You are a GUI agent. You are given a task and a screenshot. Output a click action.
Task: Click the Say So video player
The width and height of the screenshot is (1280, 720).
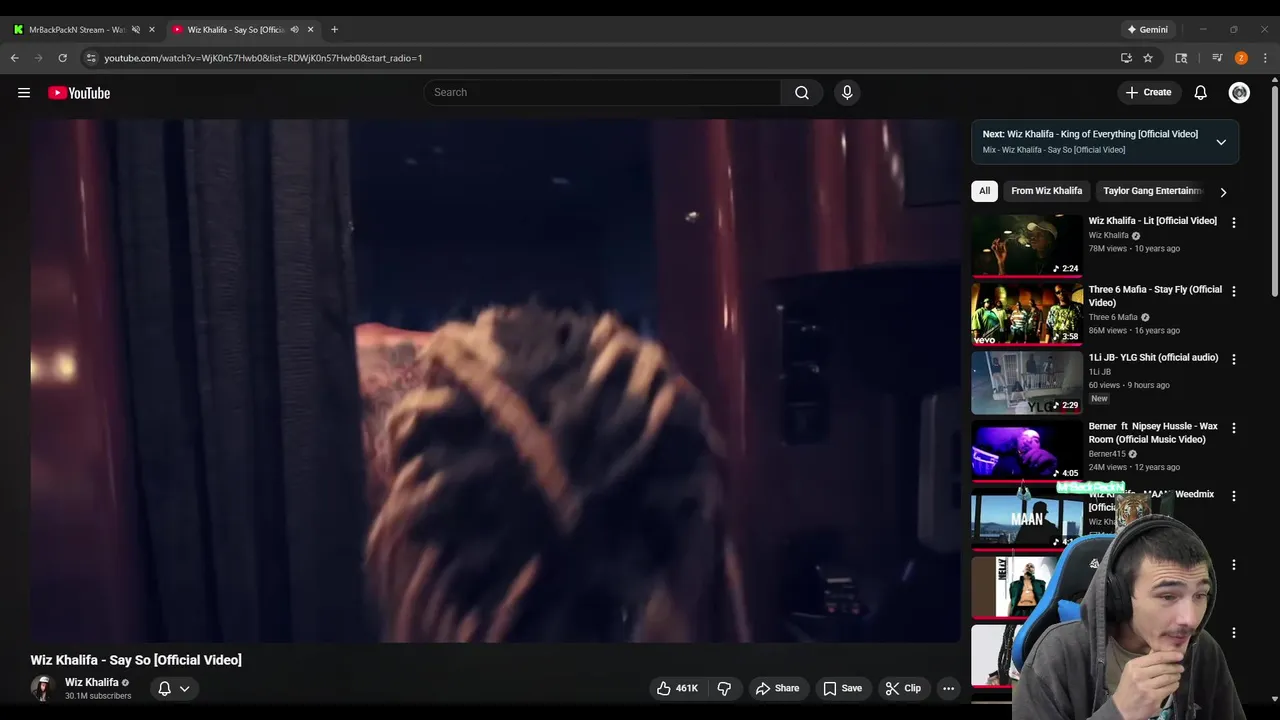point(495,380)
